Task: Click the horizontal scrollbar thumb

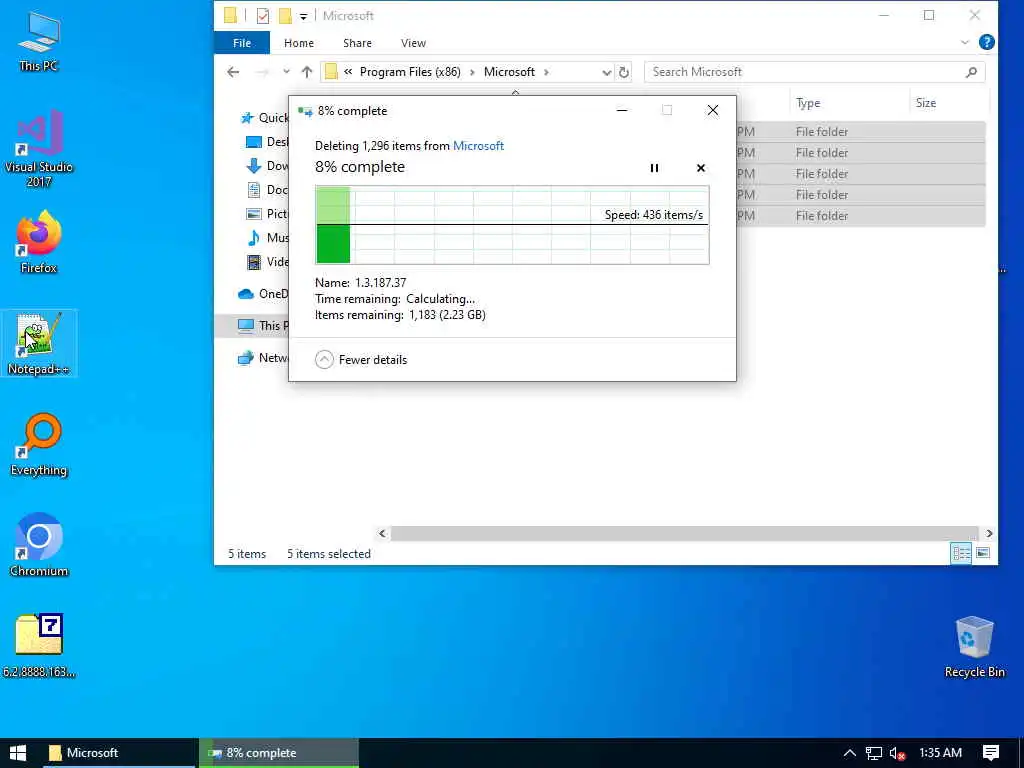Action: click(684, 534)
